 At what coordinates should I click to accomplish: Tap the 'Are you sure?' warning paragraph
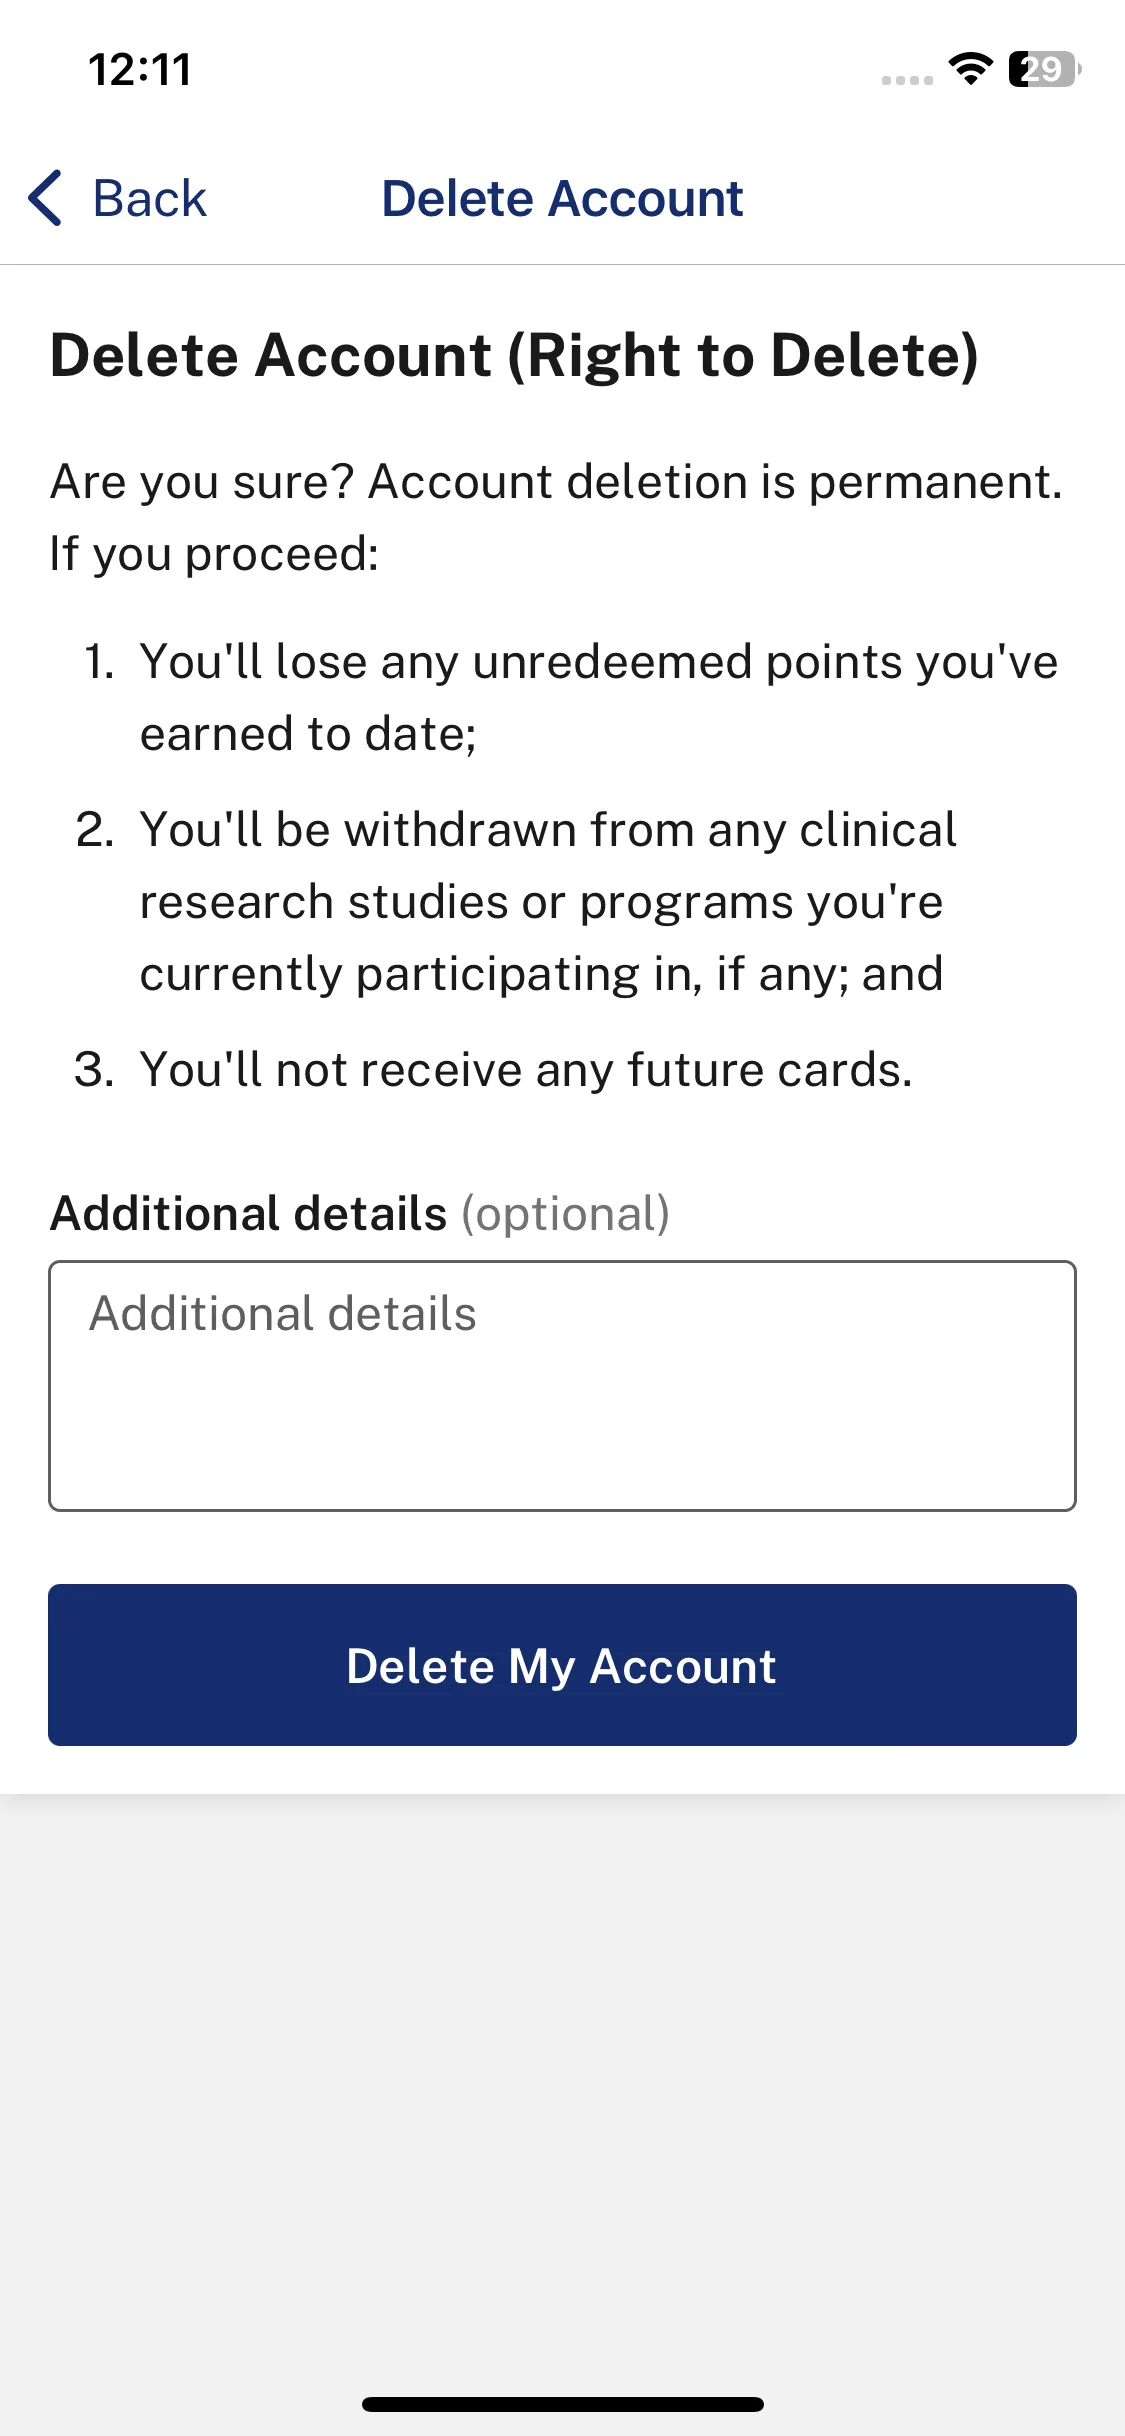[x=556, y=517]
